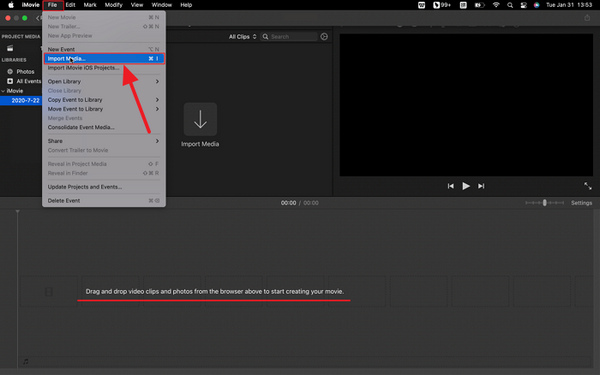Choose New Event from File menu
The image size is (600, 375).
click(103, 49)
